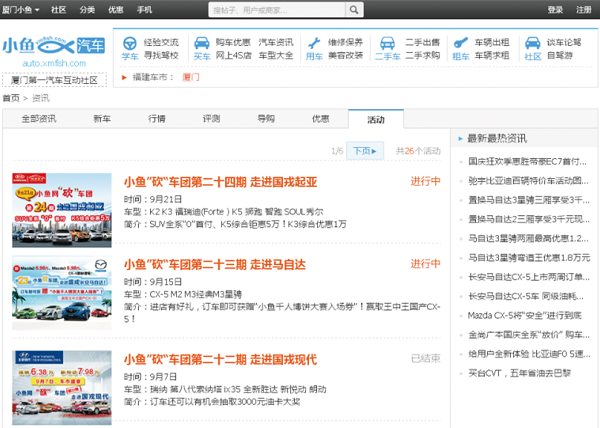The height and width of the screenshot is (428, 600).
Task: Click the 小鱼汽车 logo
Action: [x=54, y=46]
